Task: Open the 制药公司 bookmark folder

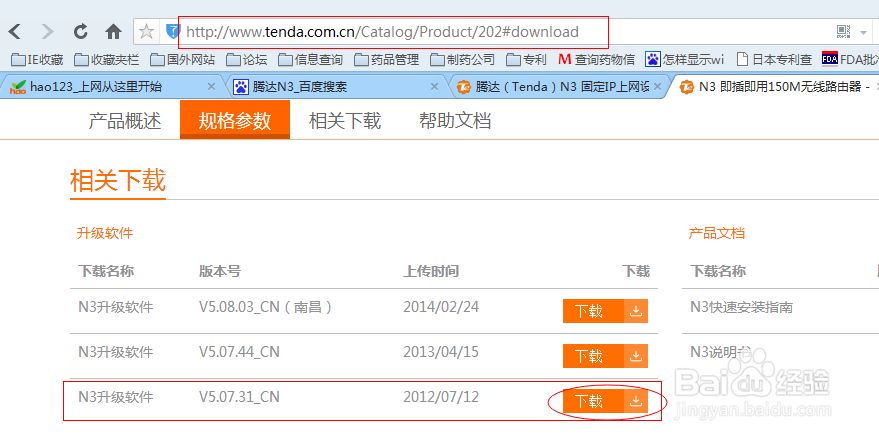Action: click(462, 59)
